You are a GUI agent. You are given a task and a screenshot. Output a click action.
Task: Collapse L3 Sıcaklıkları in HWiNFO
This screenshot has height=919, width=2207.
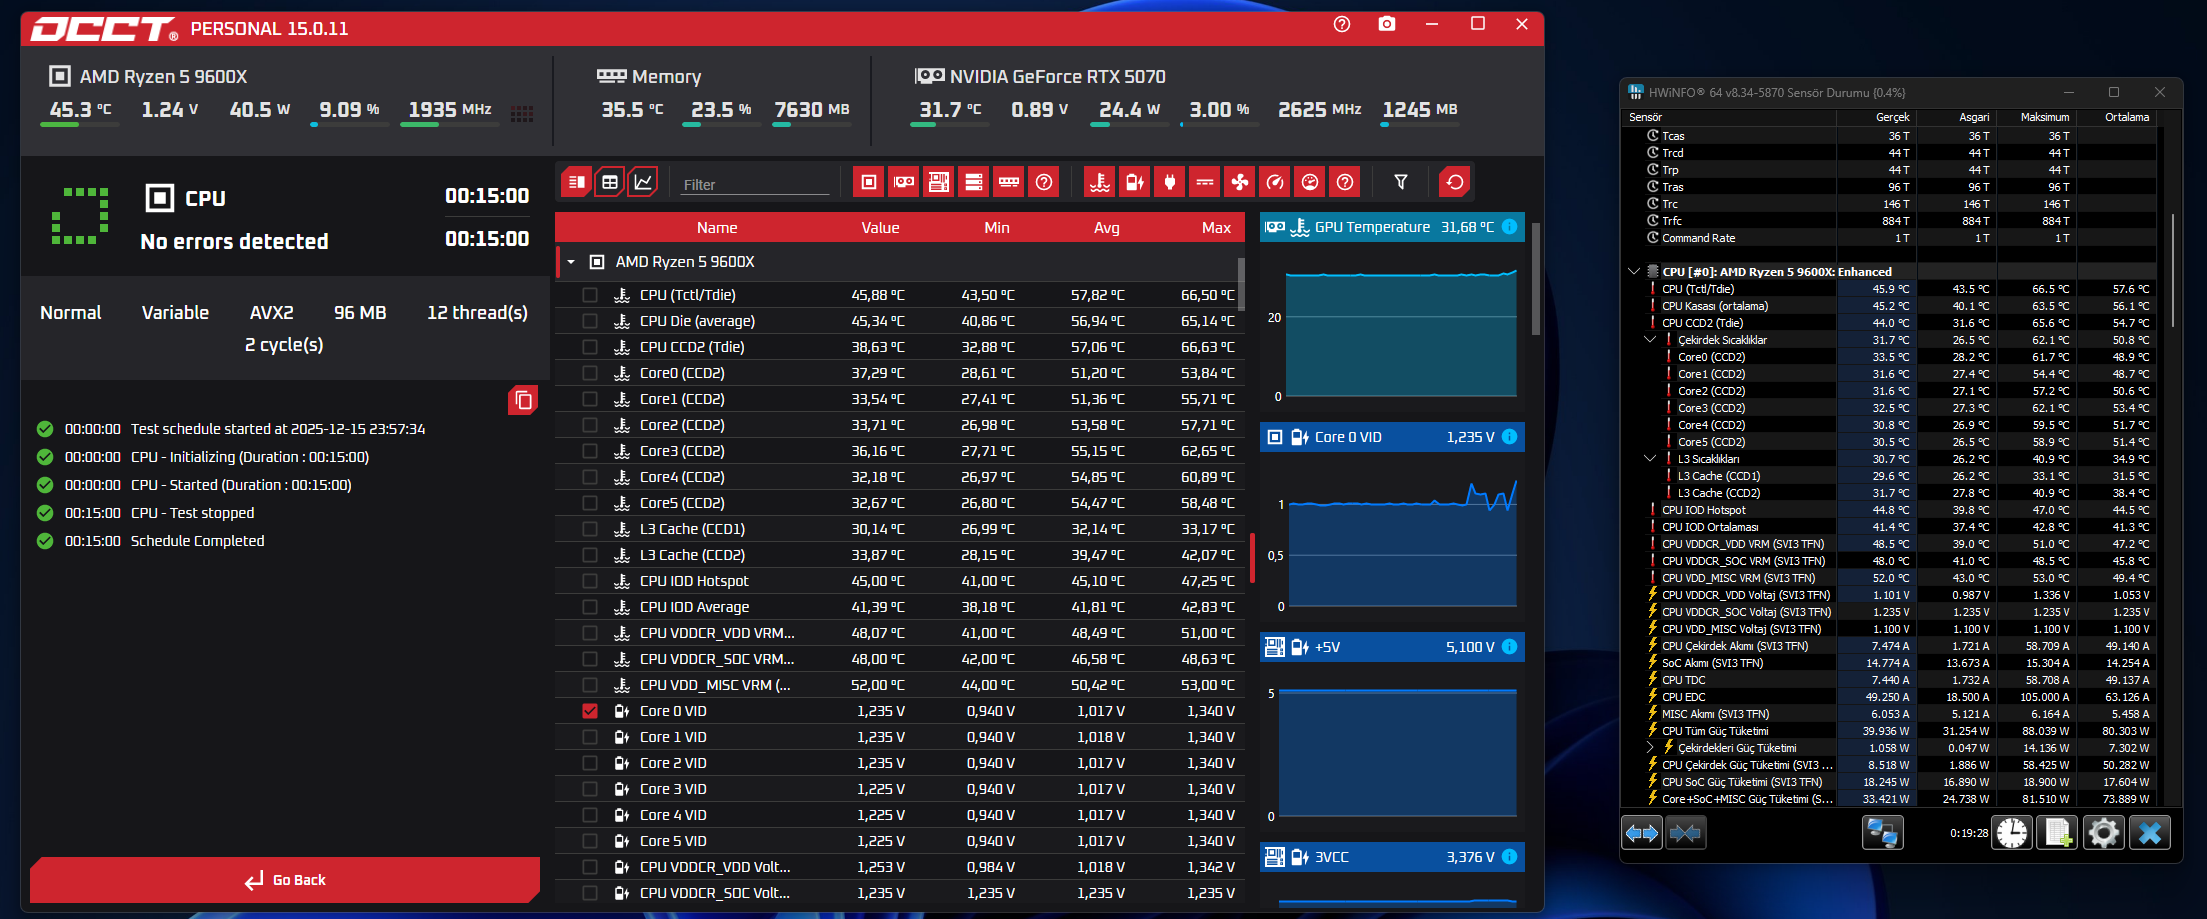(x=1650, y=459)
